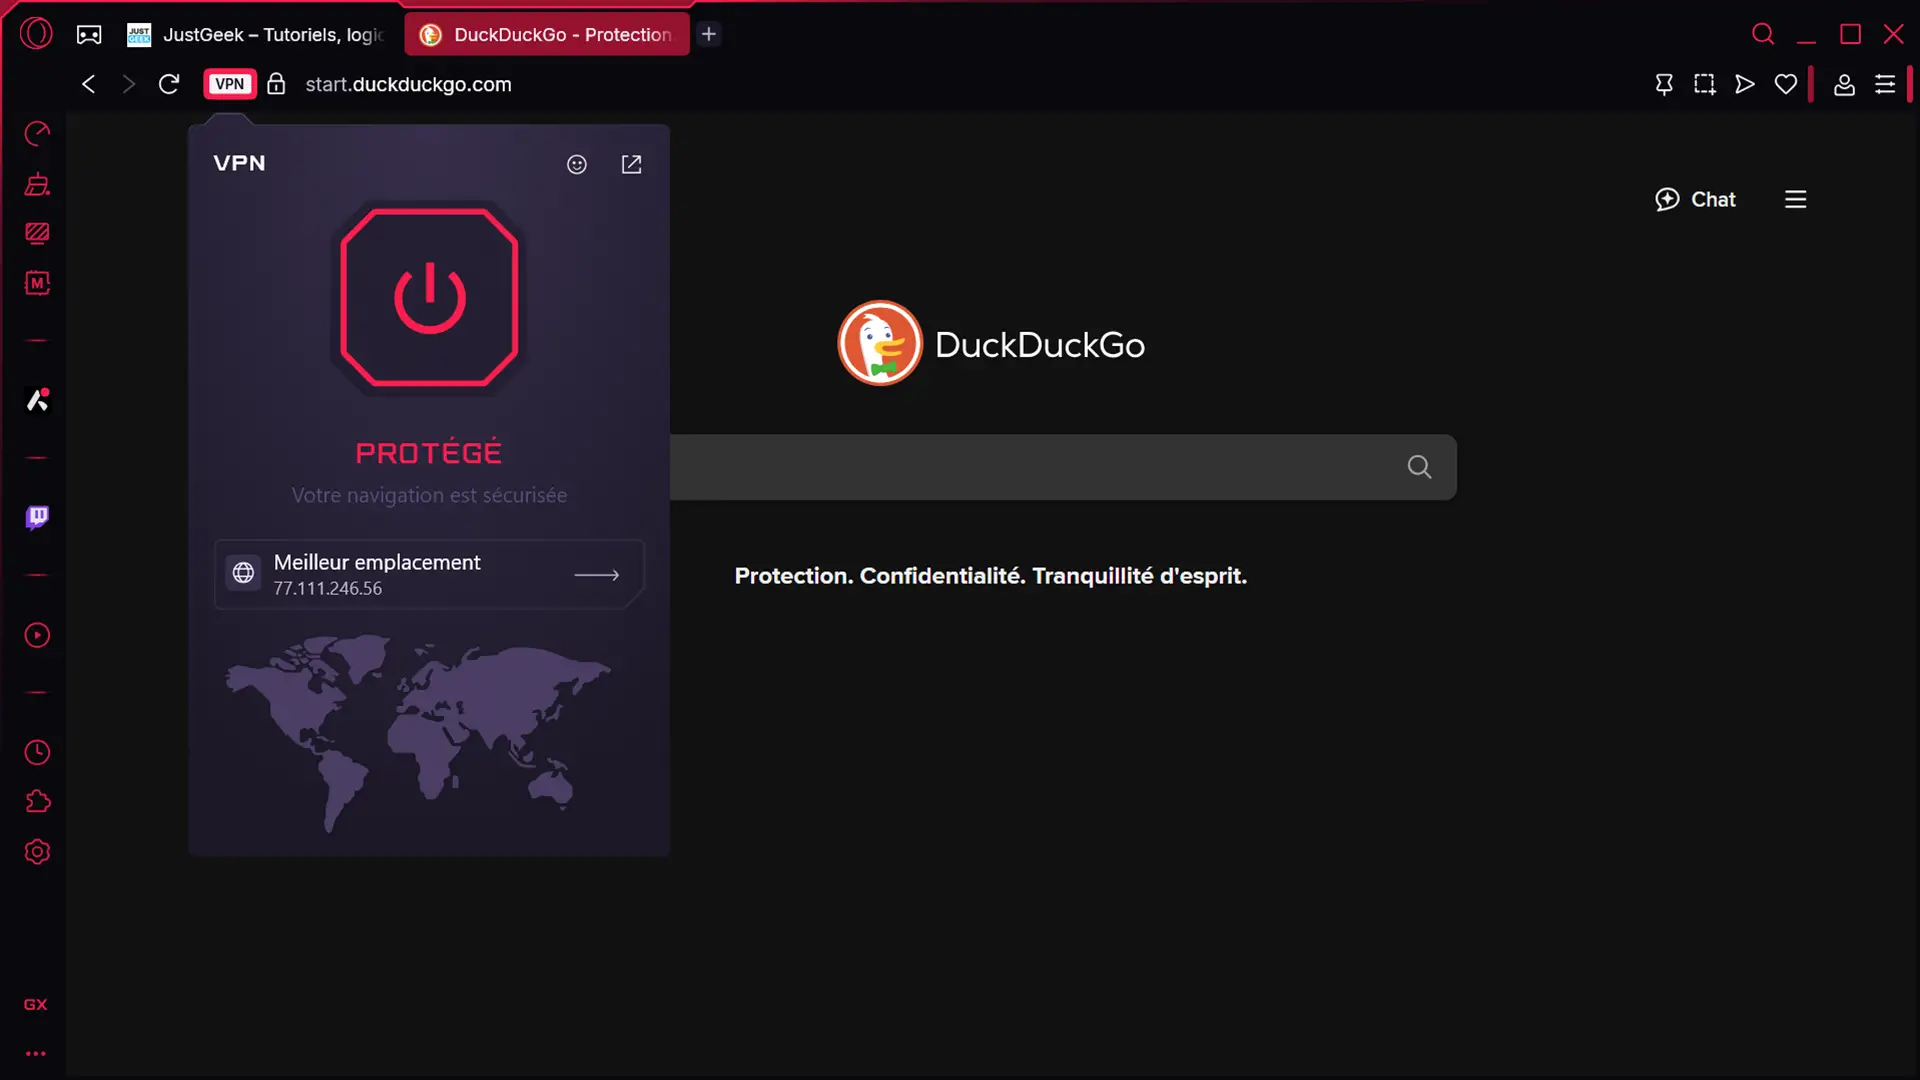This screenshot has height=1080, width=1920.
Task: Click the VPN badge in address bar
Action: 230,84
